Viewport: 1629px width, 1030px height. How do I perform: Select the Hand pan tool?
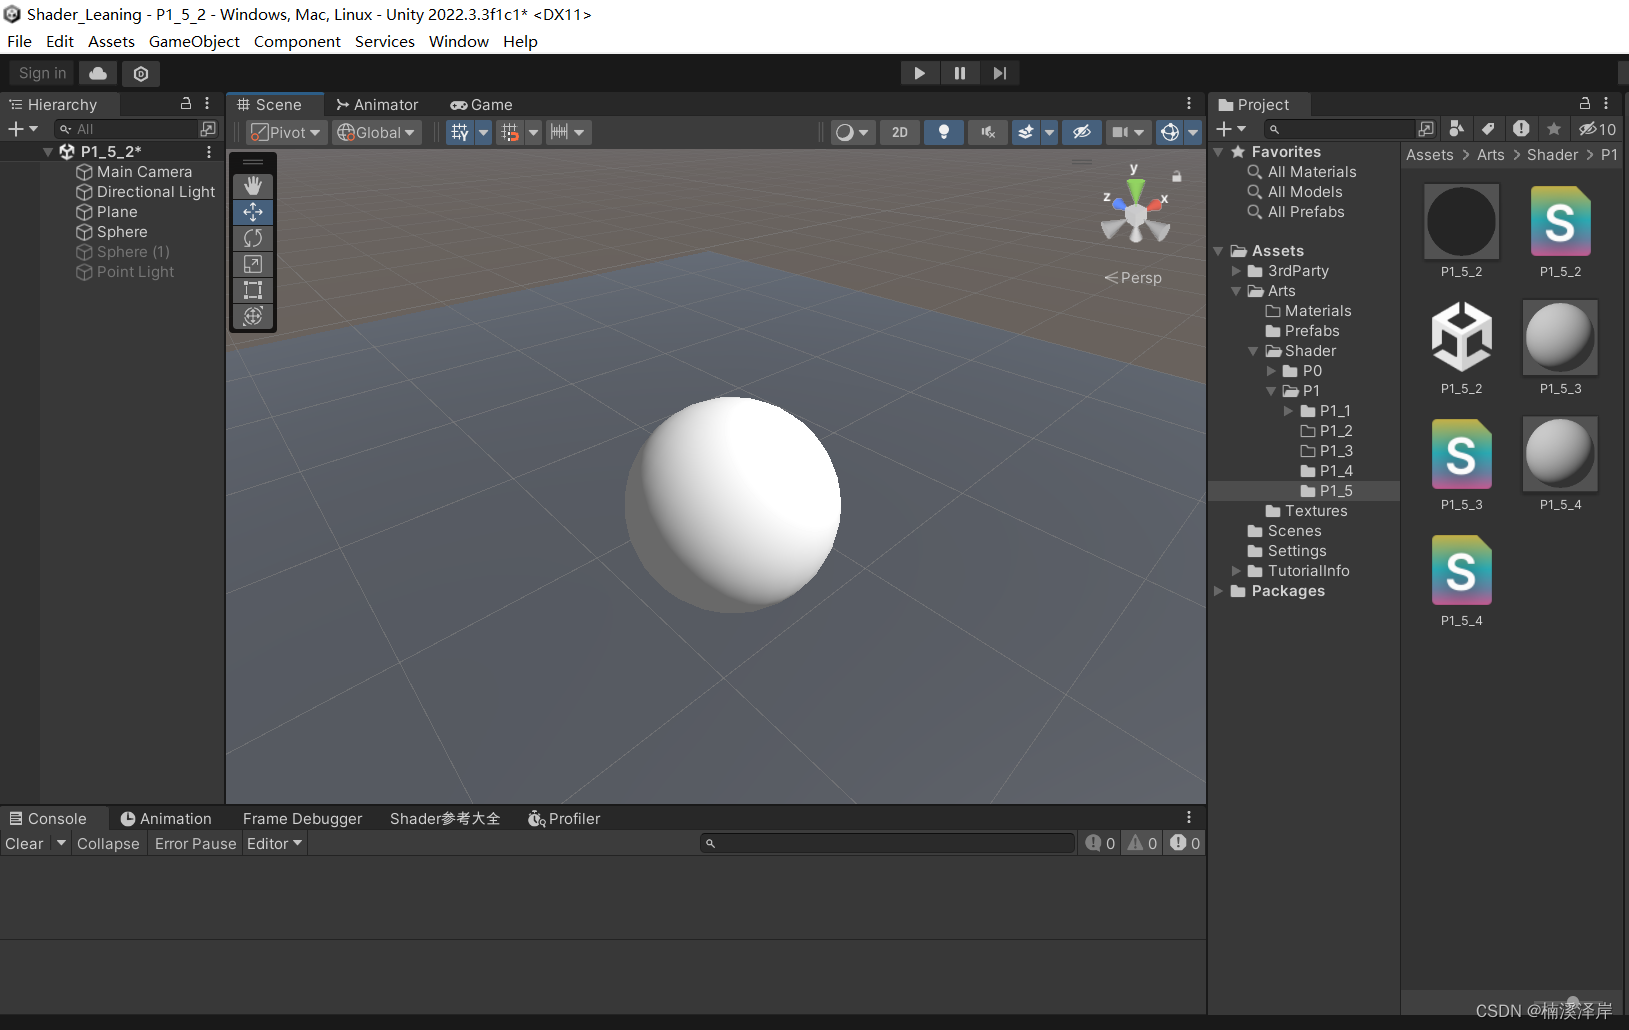tap(253, 186)
